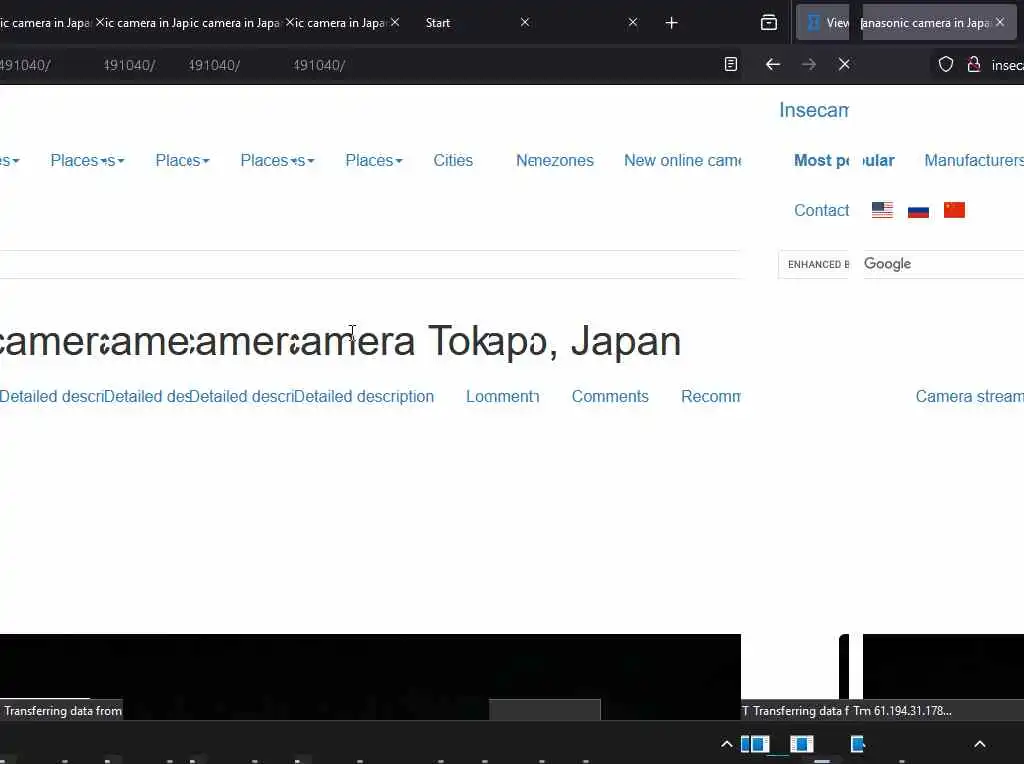Open a new browser tab with the plus button
This screenshot has height=764, width=1024.
671,23
